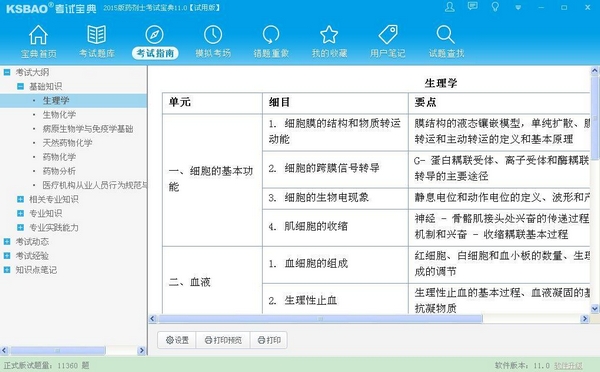This screenshot has width=600, height=372.
Task: Click the cell 生理性止血
Action: [x=335, y=299]
